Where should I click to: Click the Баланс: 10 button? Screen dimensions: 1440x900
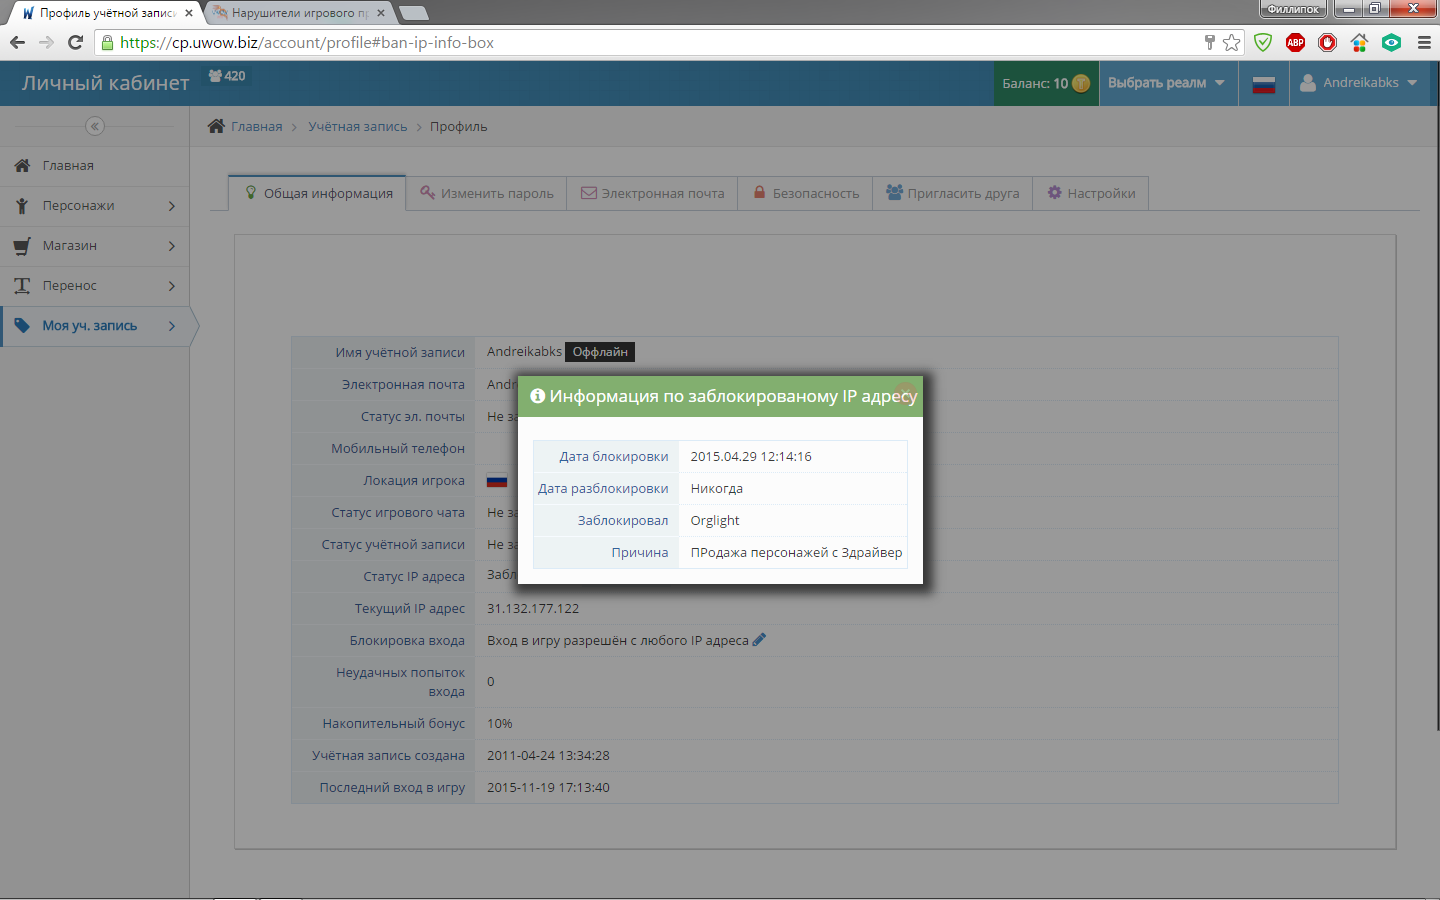coord(1045,83)
